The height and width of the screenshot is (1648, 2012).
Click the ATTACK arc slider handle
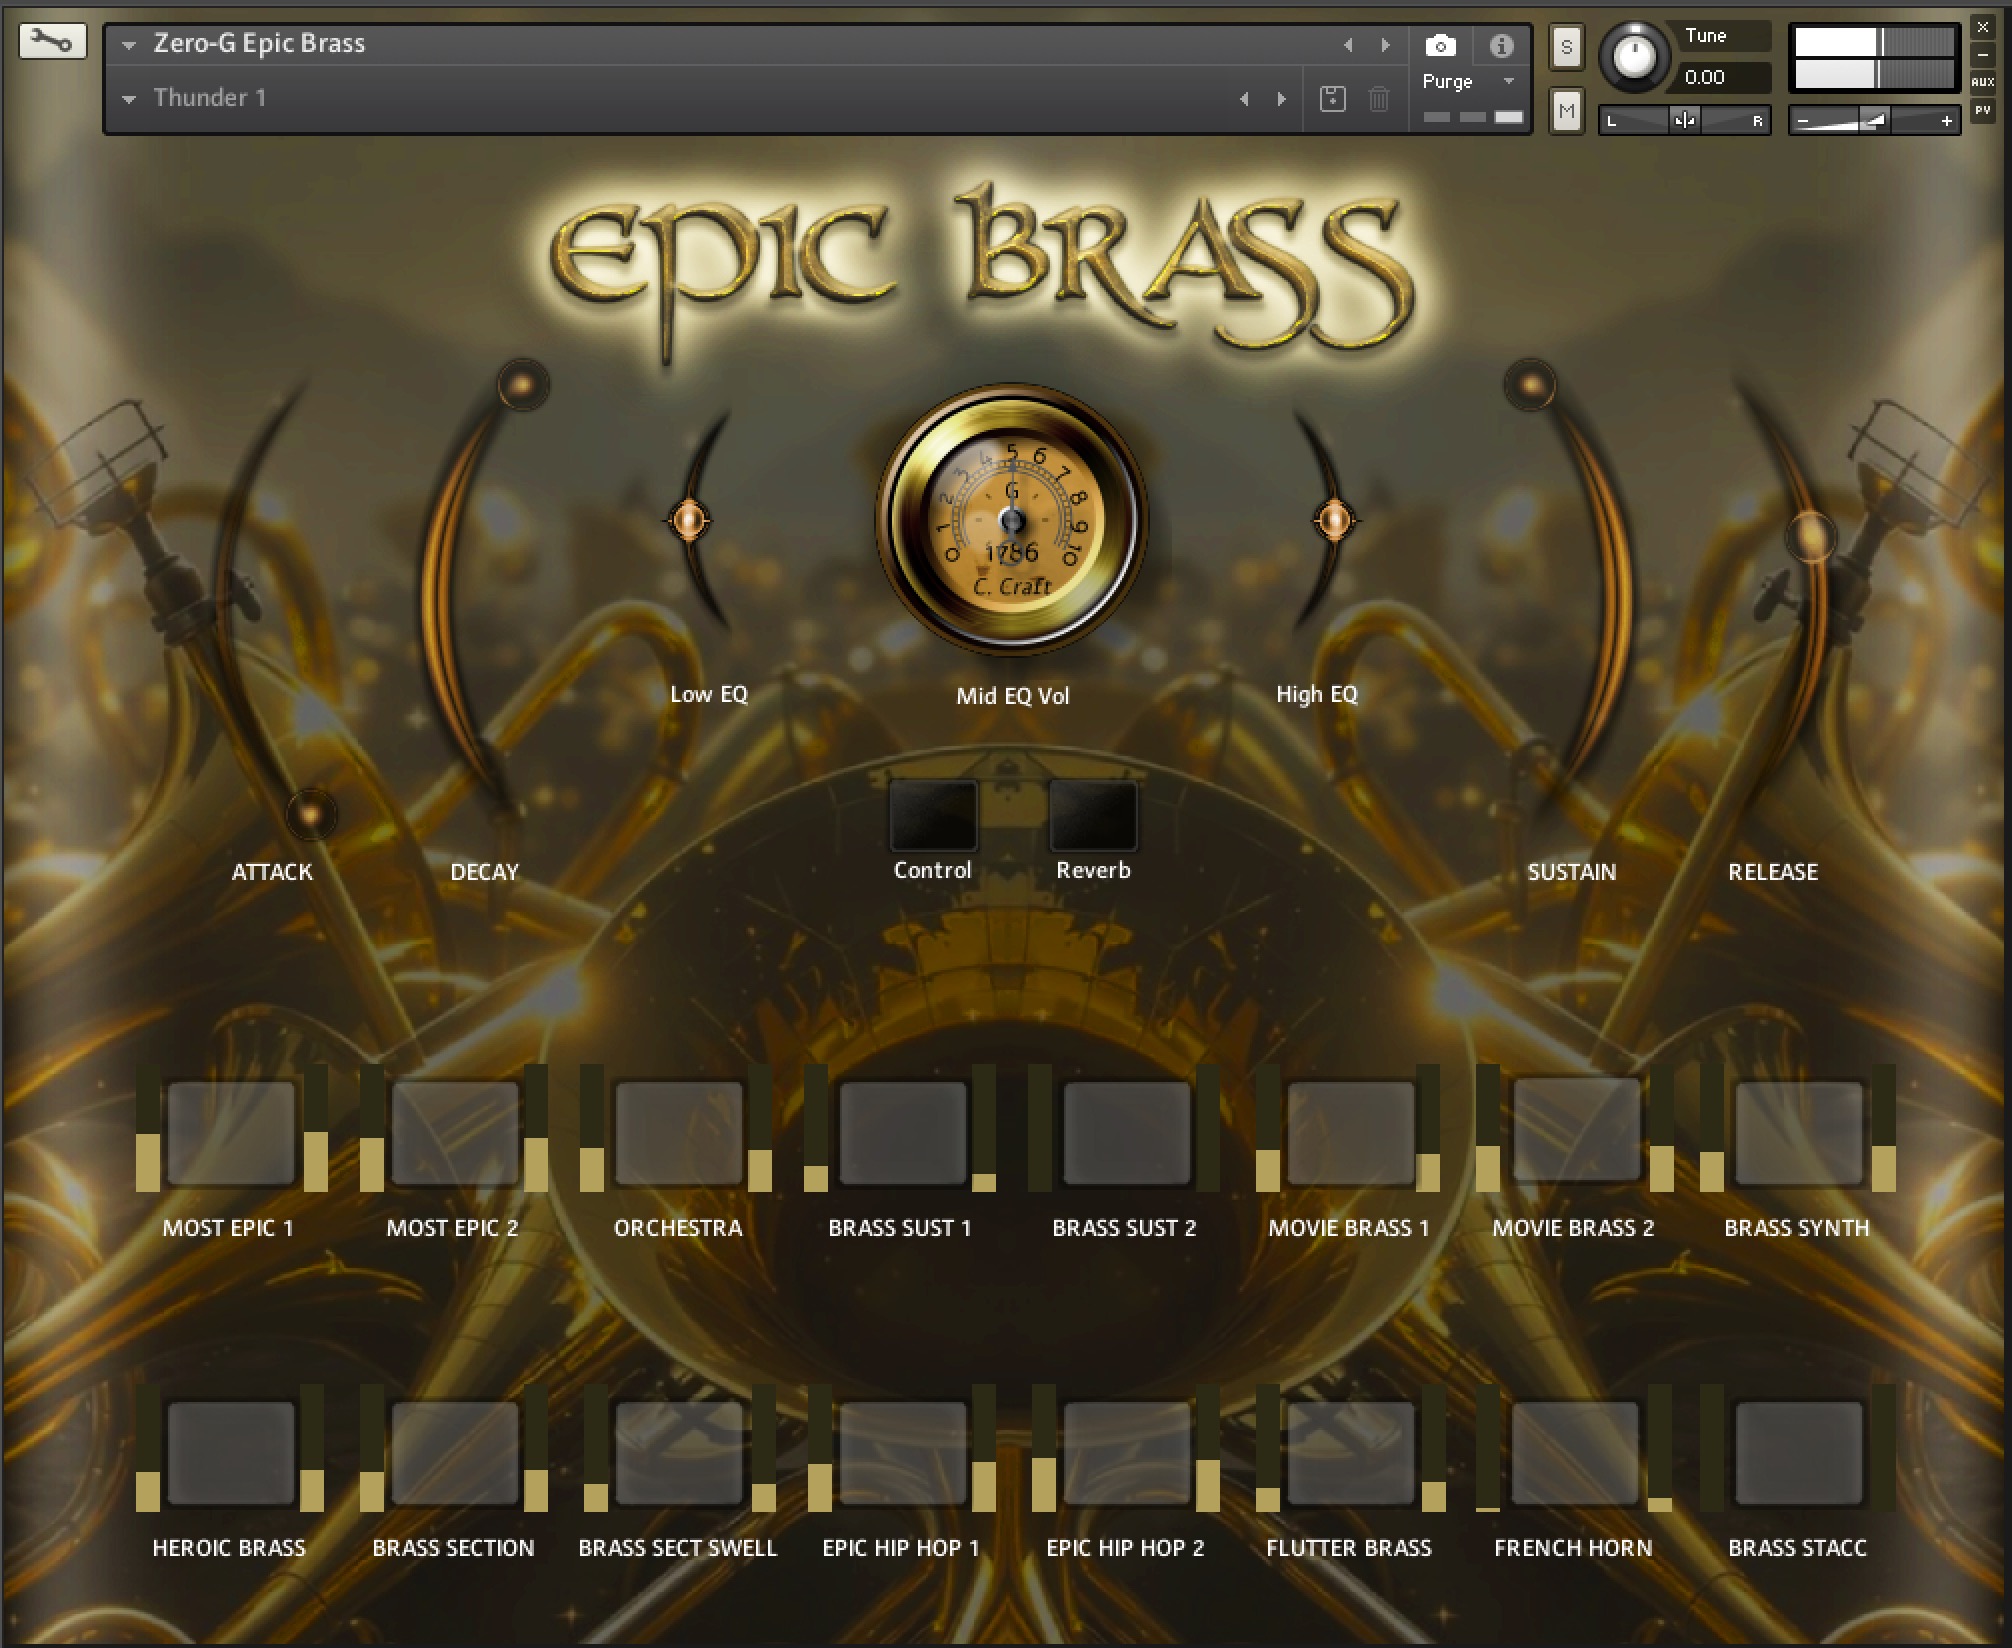[x=311, y=813]
